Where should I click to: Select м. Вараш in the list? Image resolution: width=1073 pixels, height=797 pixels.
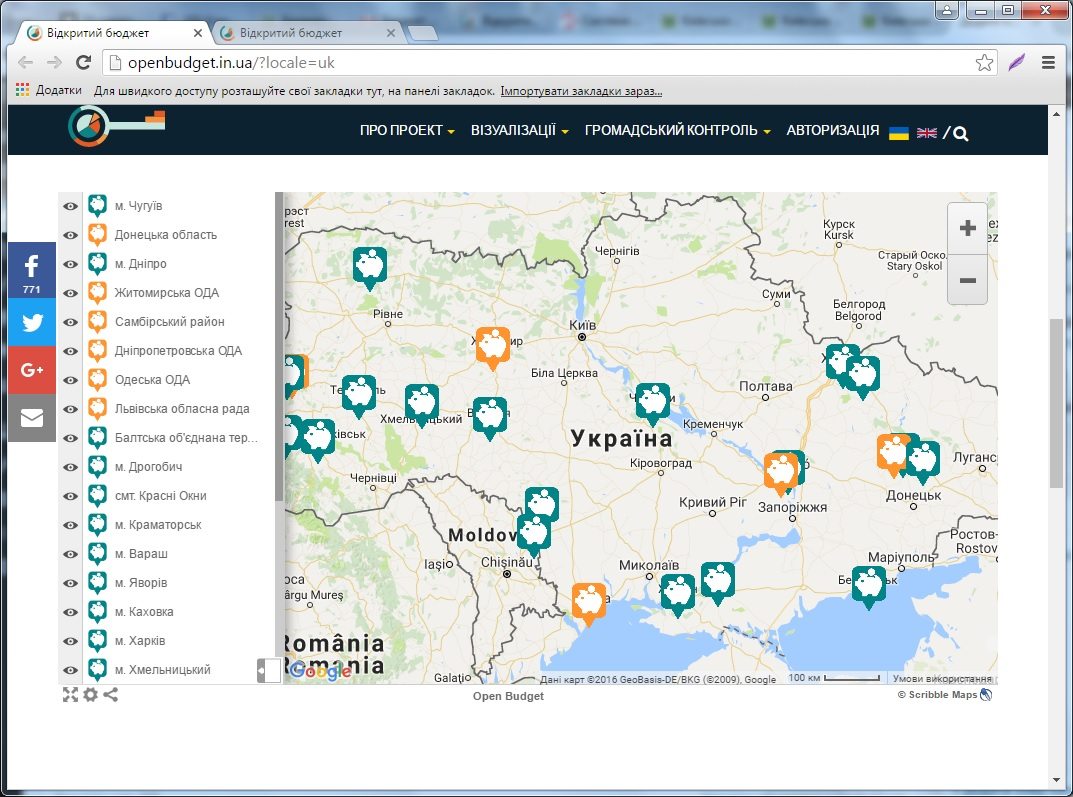coord(141,553)
